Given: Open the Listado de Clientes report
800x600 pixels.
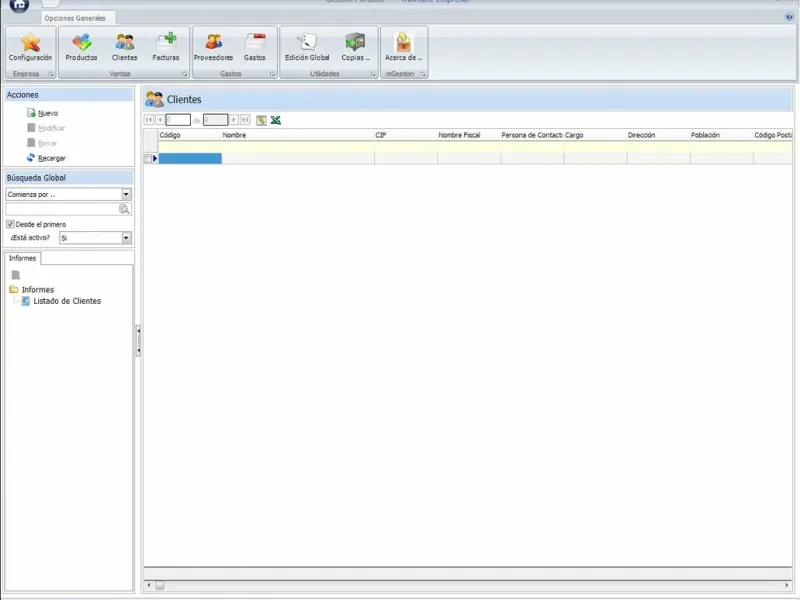Looking at the screenshot, I should pos(67,301).
